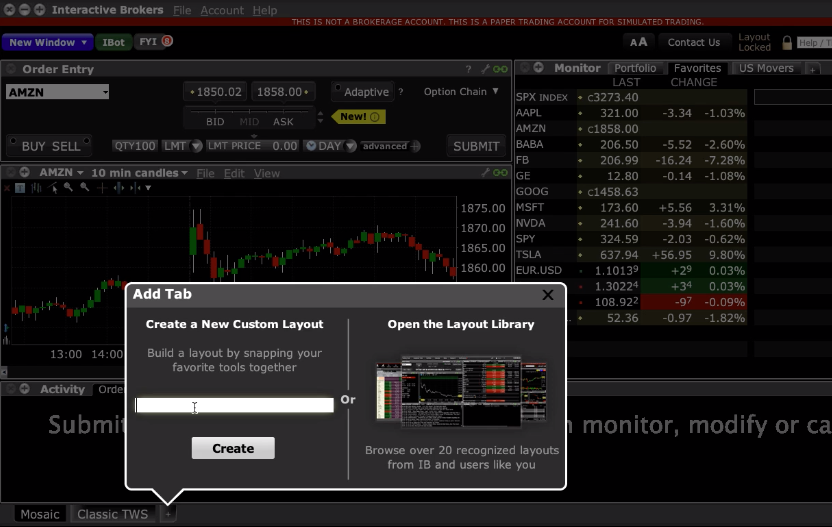832x527 pixels.
Task: Expand advanced order options
Action: (x=391, y=146)
